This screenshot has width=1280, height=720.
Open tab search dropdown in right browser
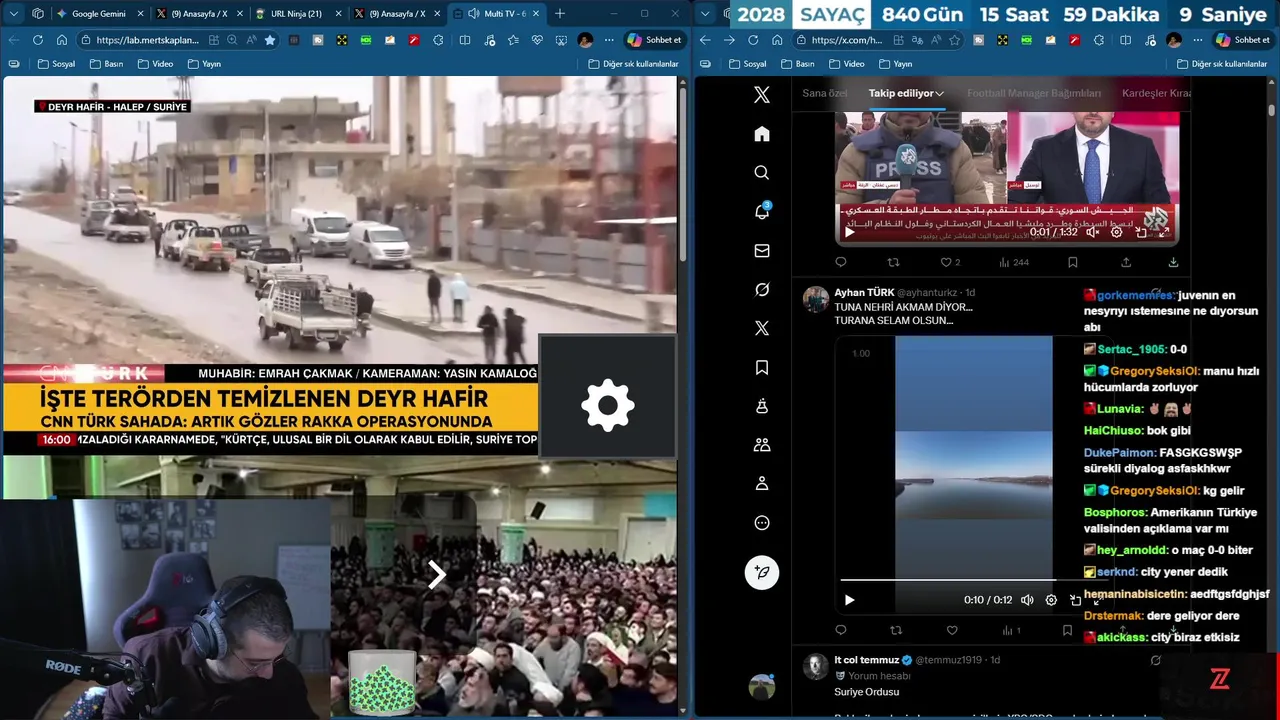pos(707,14)
